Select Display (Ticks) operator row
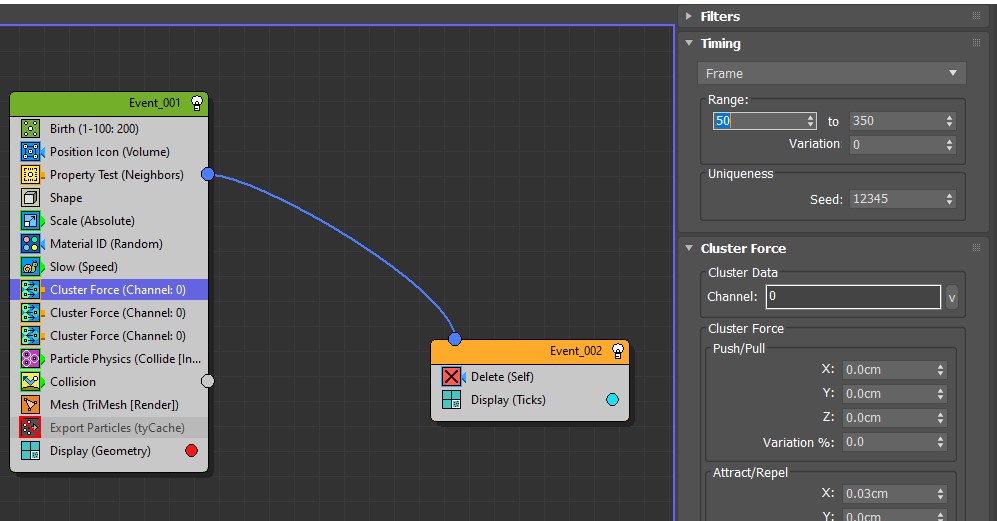 (x=530, y=399)
